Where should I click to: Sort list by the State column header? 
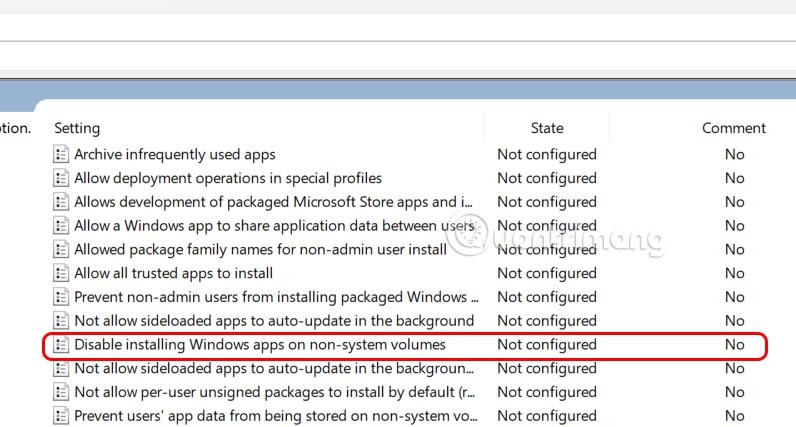[x=547, y=128]
